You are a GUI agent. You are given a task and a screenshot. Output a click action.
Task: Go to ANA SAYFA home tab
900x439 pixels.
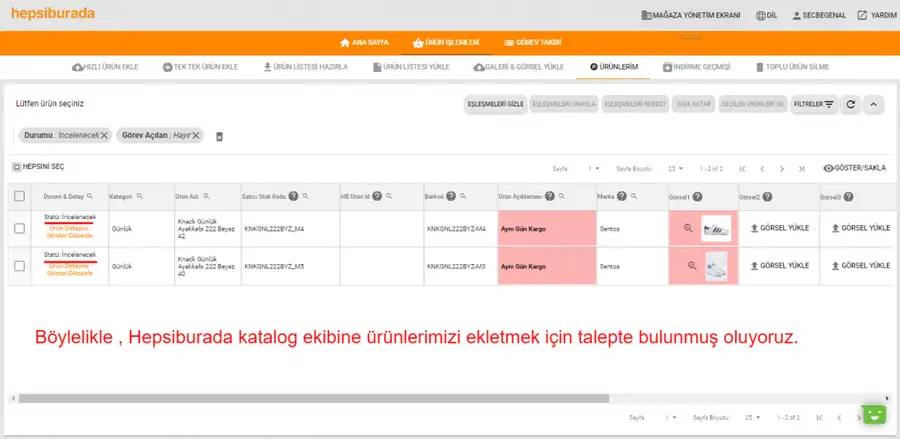tap(364, 42)
